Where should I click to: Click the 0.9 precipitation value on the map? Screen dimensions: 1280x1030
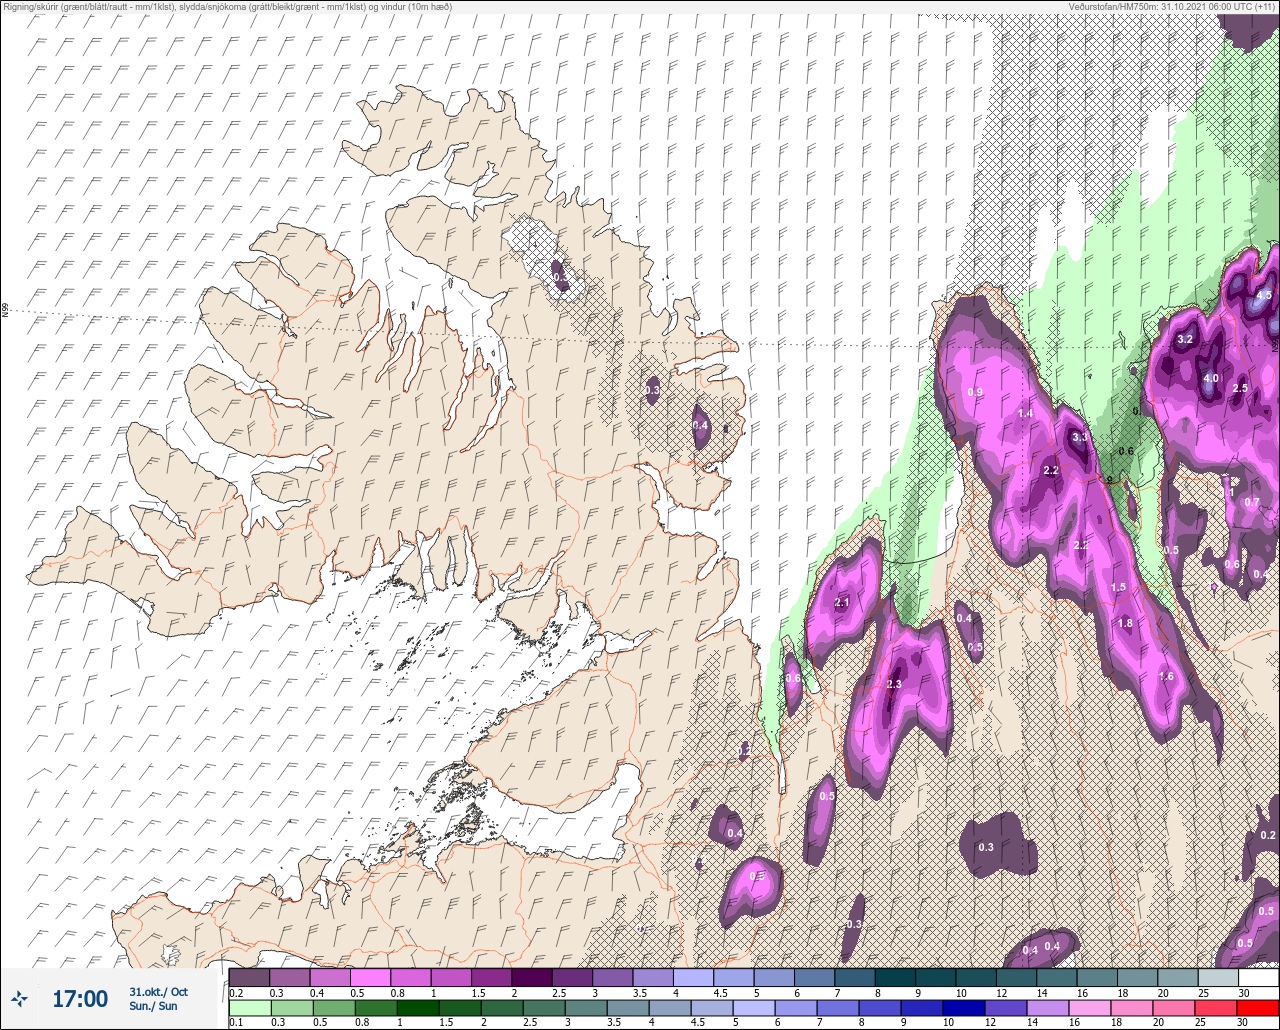975,392
